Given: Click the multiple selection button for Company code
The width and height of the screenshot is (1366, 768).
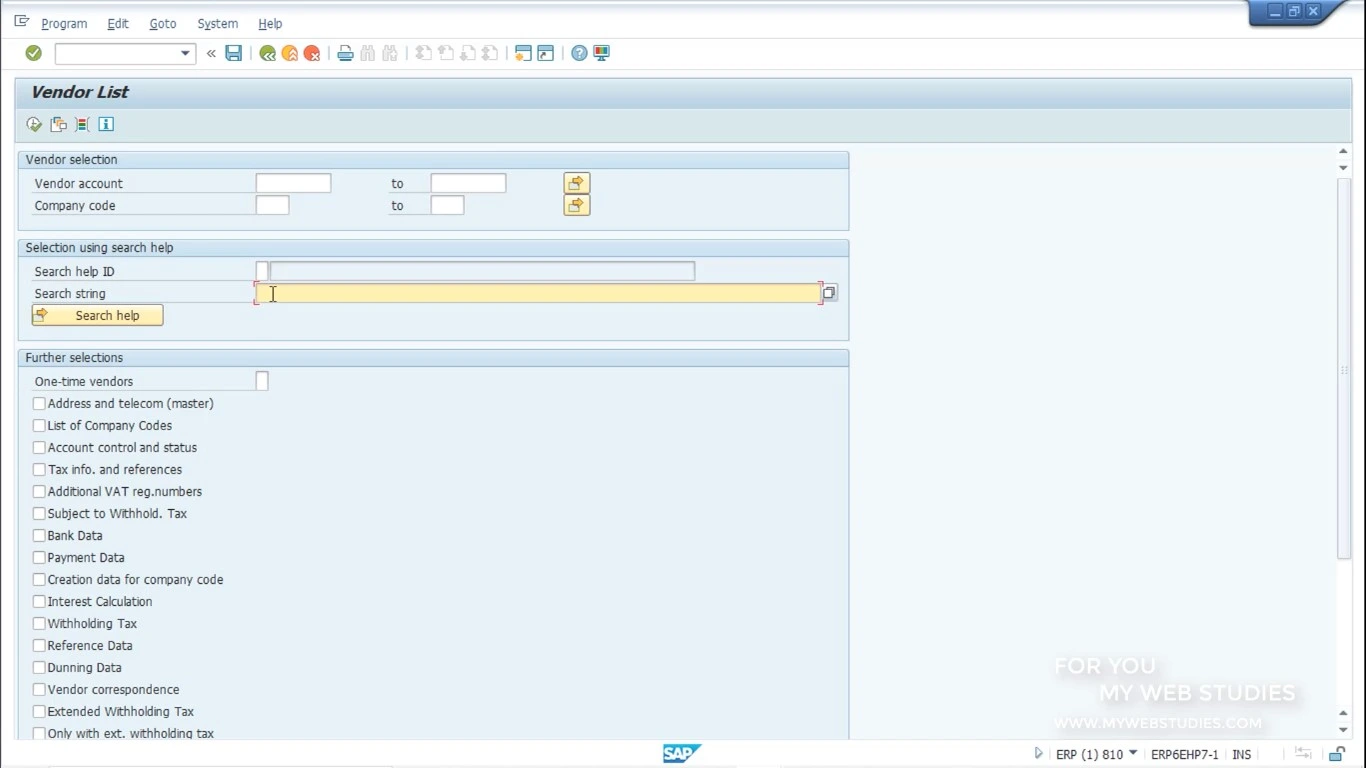Looking at the screenshot, I should click(x=577, y=205).
